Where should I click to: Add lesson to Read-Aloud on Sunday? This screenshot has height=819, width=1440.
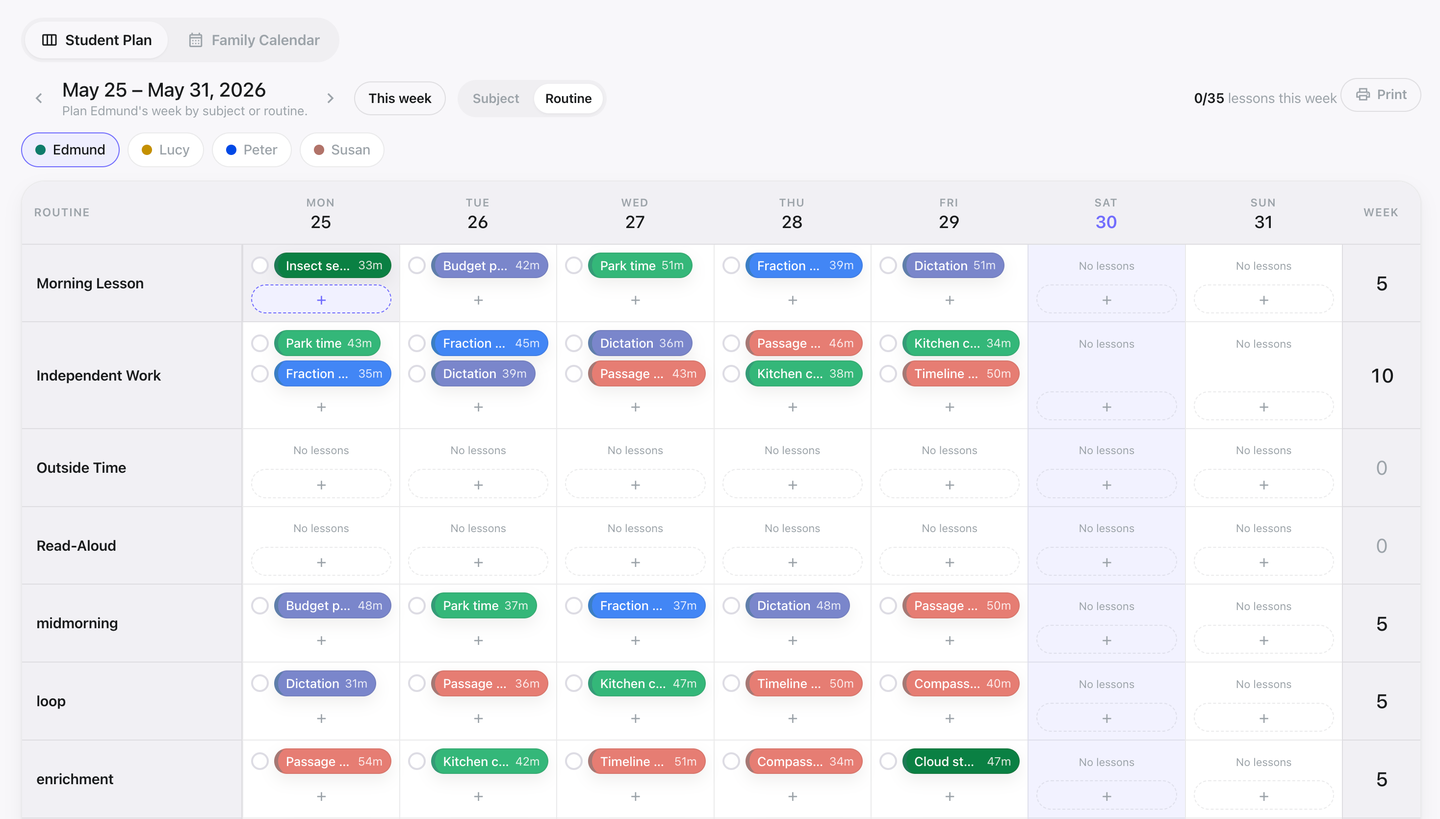pyautogui.click(x=1263, y=562)
